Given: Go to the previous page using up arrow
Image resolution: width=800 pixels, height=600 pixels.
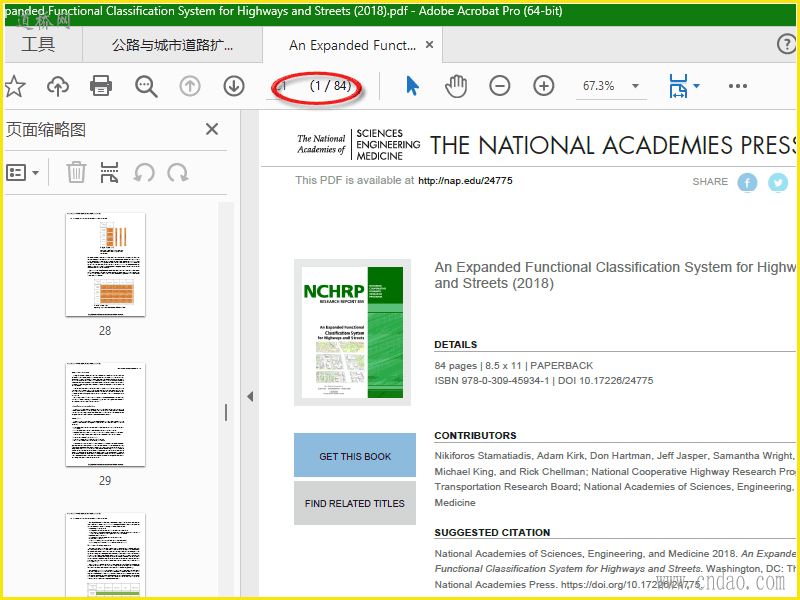Looking at the screenshot, I should coord(190,86).
